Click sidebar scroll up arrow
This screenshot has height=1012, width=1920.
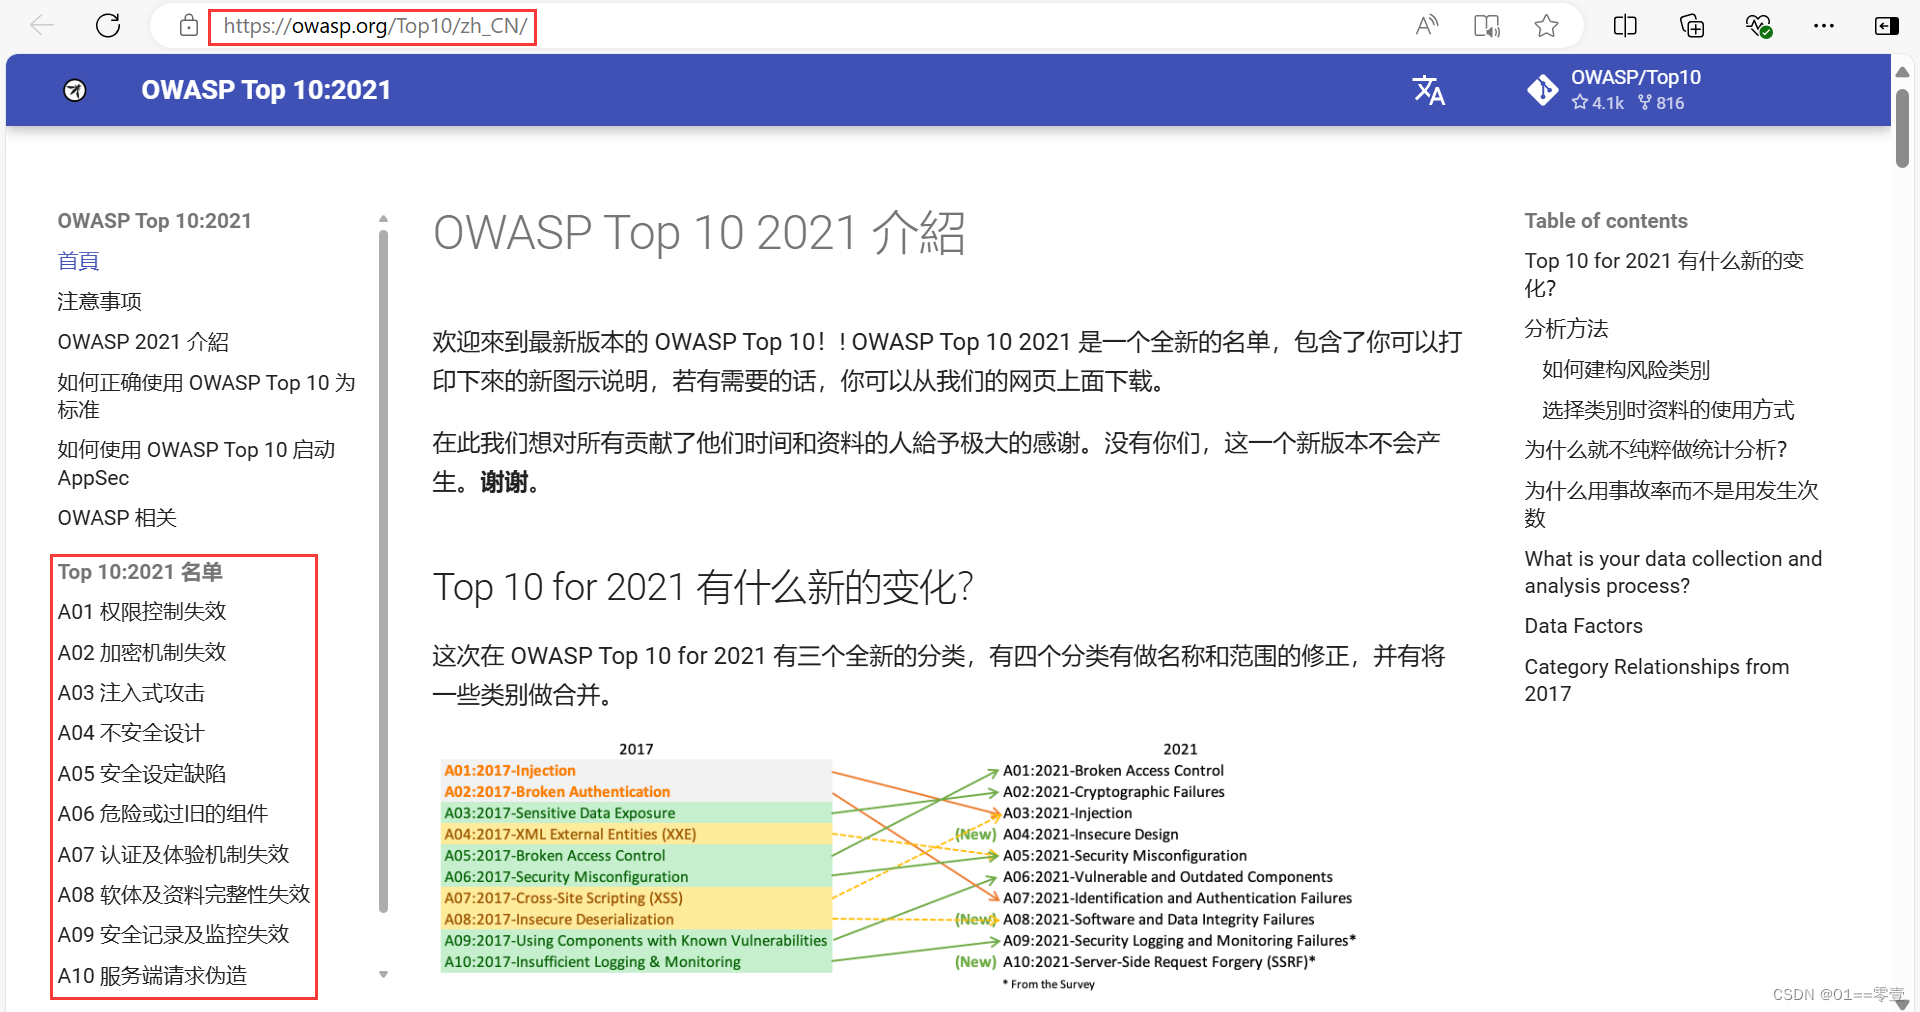pyautogui.click(x=383, y=218)
